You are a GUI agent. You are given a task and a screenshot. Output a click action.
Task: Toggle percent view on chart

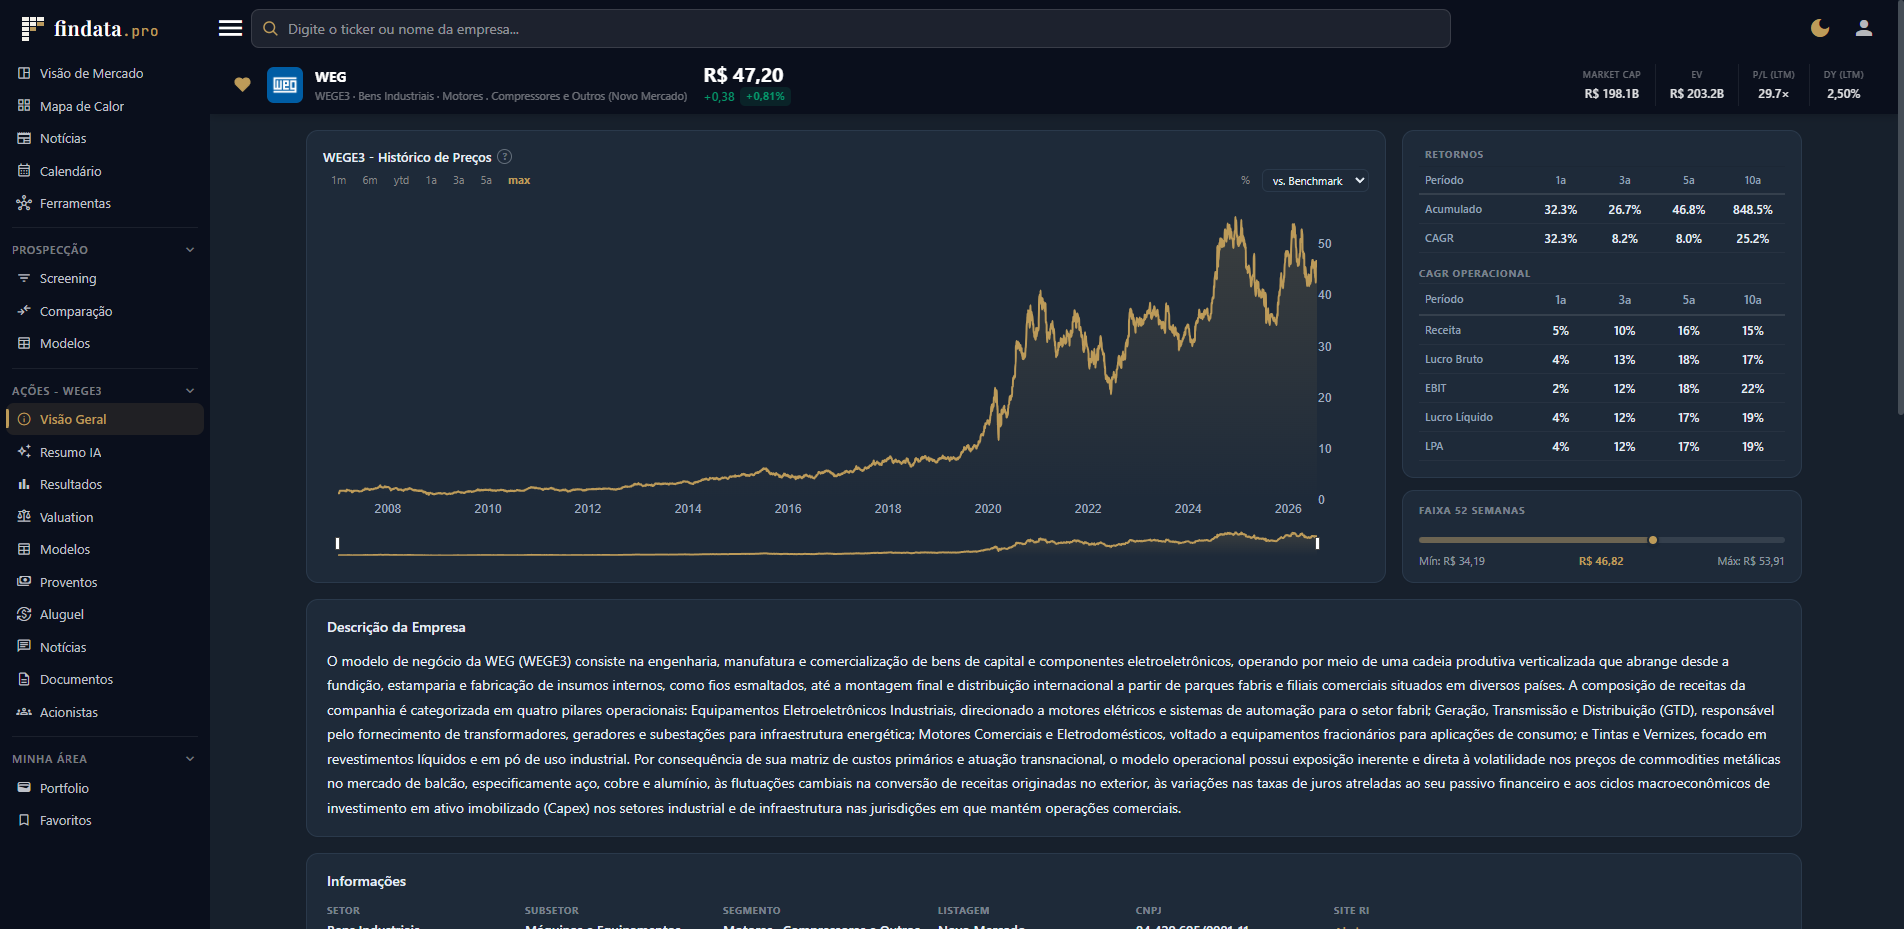[x=1245, y=181]
